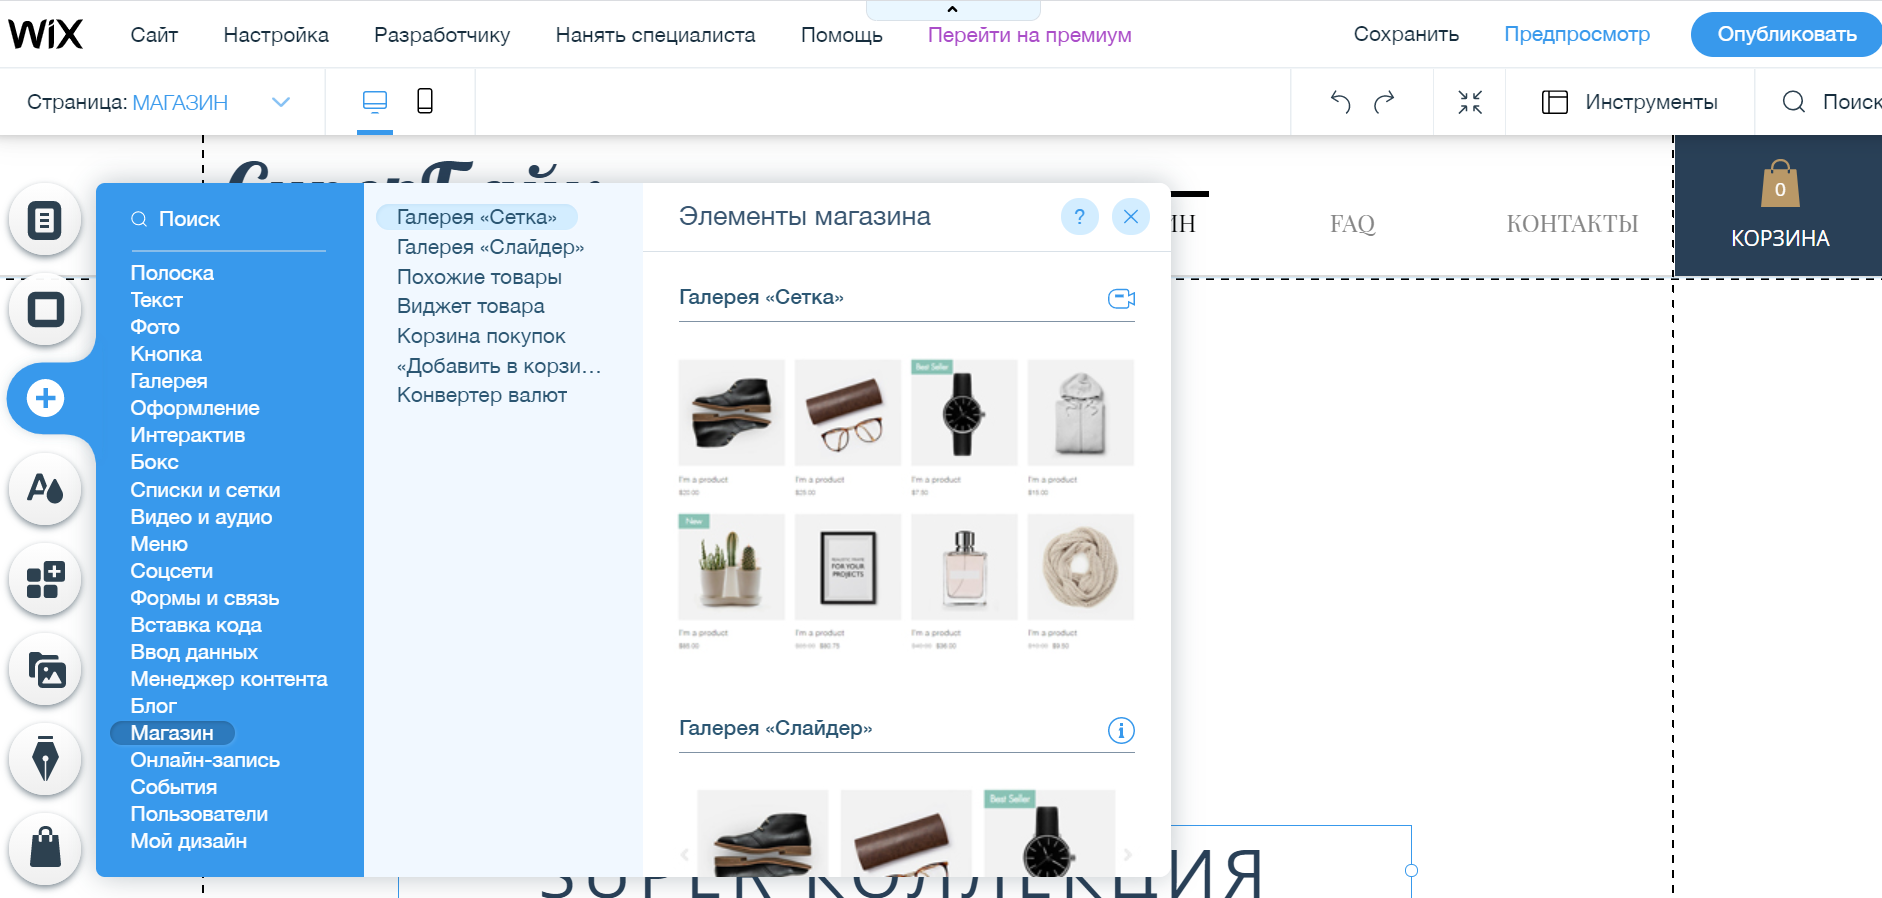Viewport: 1882px width, 898px height.
Task: Open the Инструменты tools menu
Action: pyautogui.click(x=1630, y=102)
